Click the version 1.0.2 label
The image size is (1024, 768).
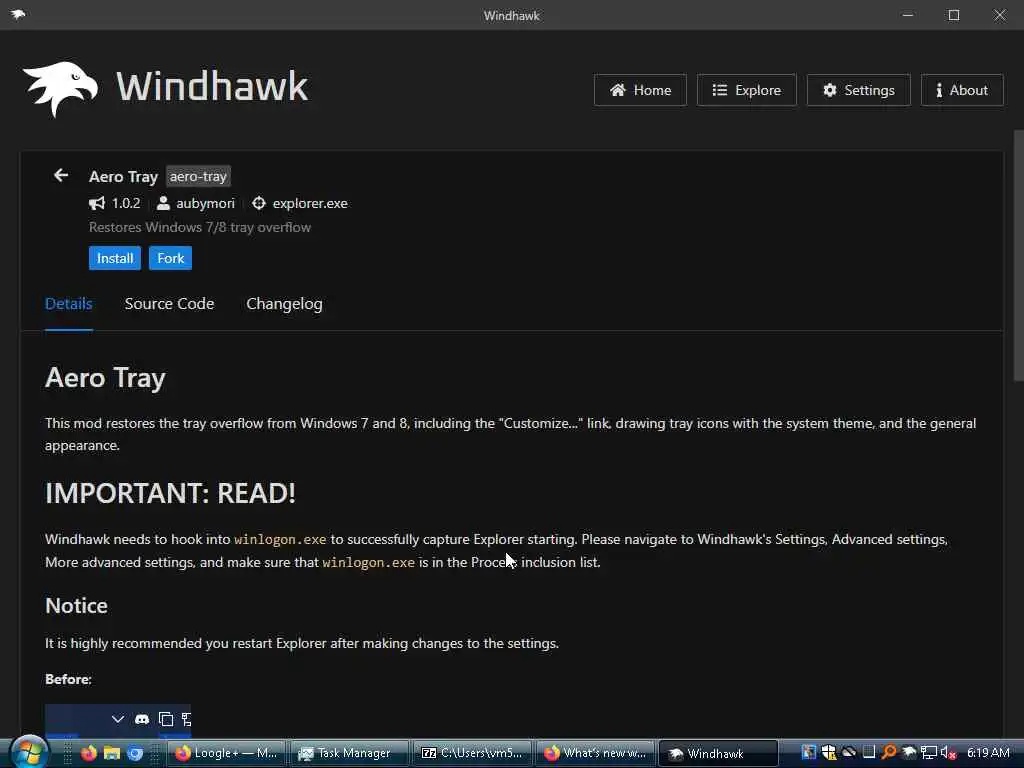[126, 203]
